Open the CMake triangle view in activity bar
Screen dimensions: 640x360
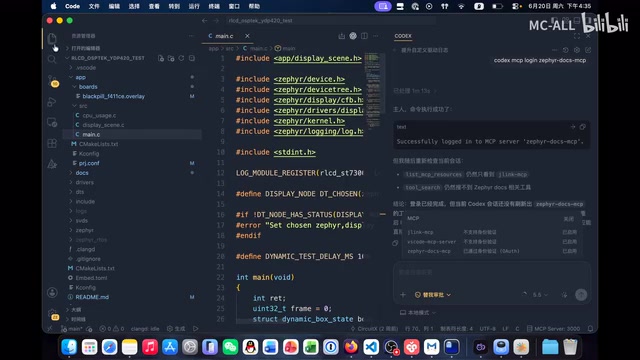(52, 164)
